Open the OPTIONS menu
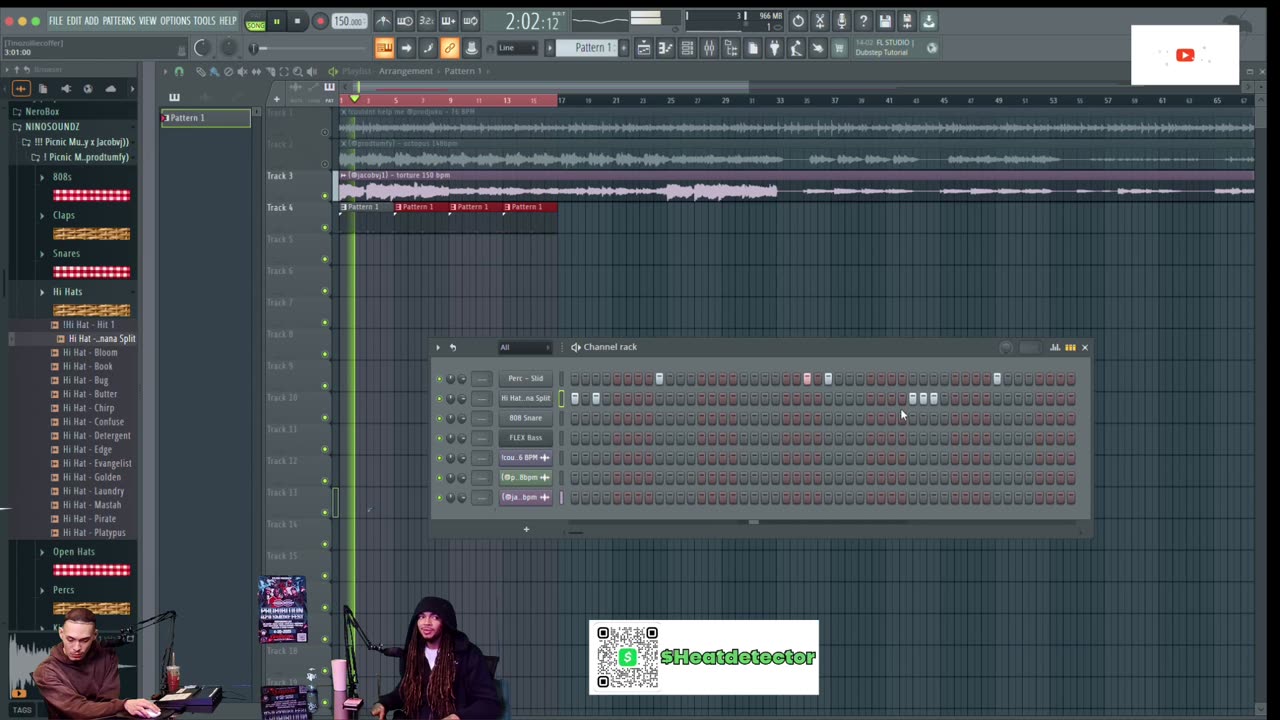The height and width of the screenshot is (720, 1280). (175, 21)
